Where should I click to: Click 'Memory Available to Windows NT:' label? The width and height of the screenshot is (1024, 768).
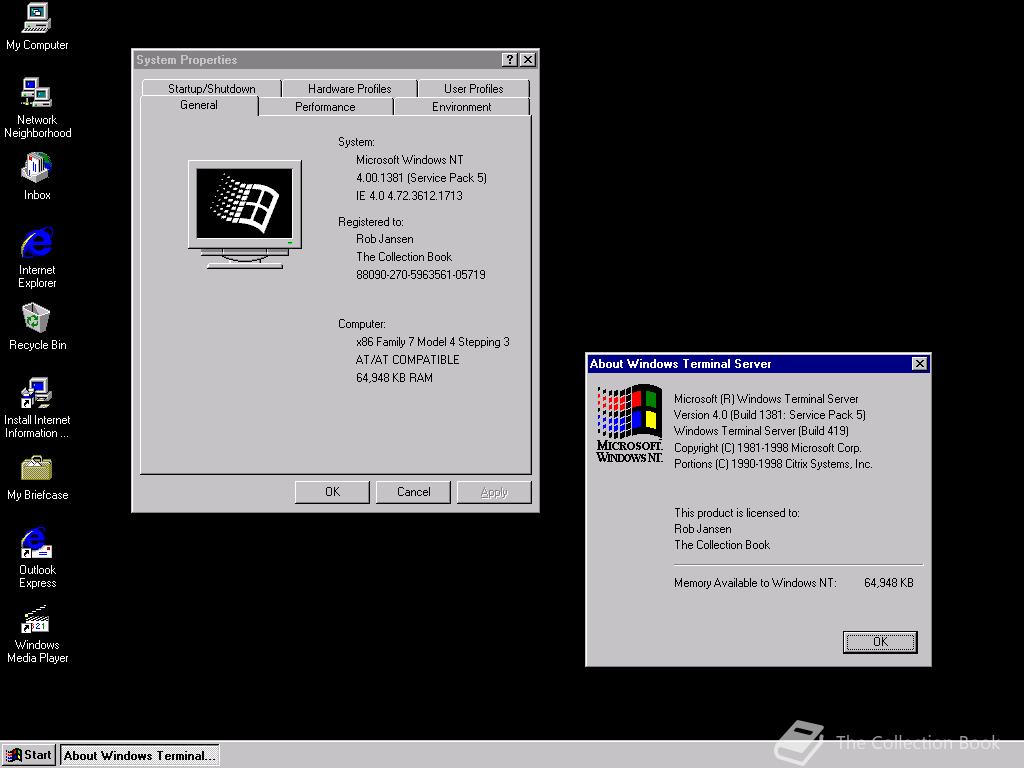755,583
